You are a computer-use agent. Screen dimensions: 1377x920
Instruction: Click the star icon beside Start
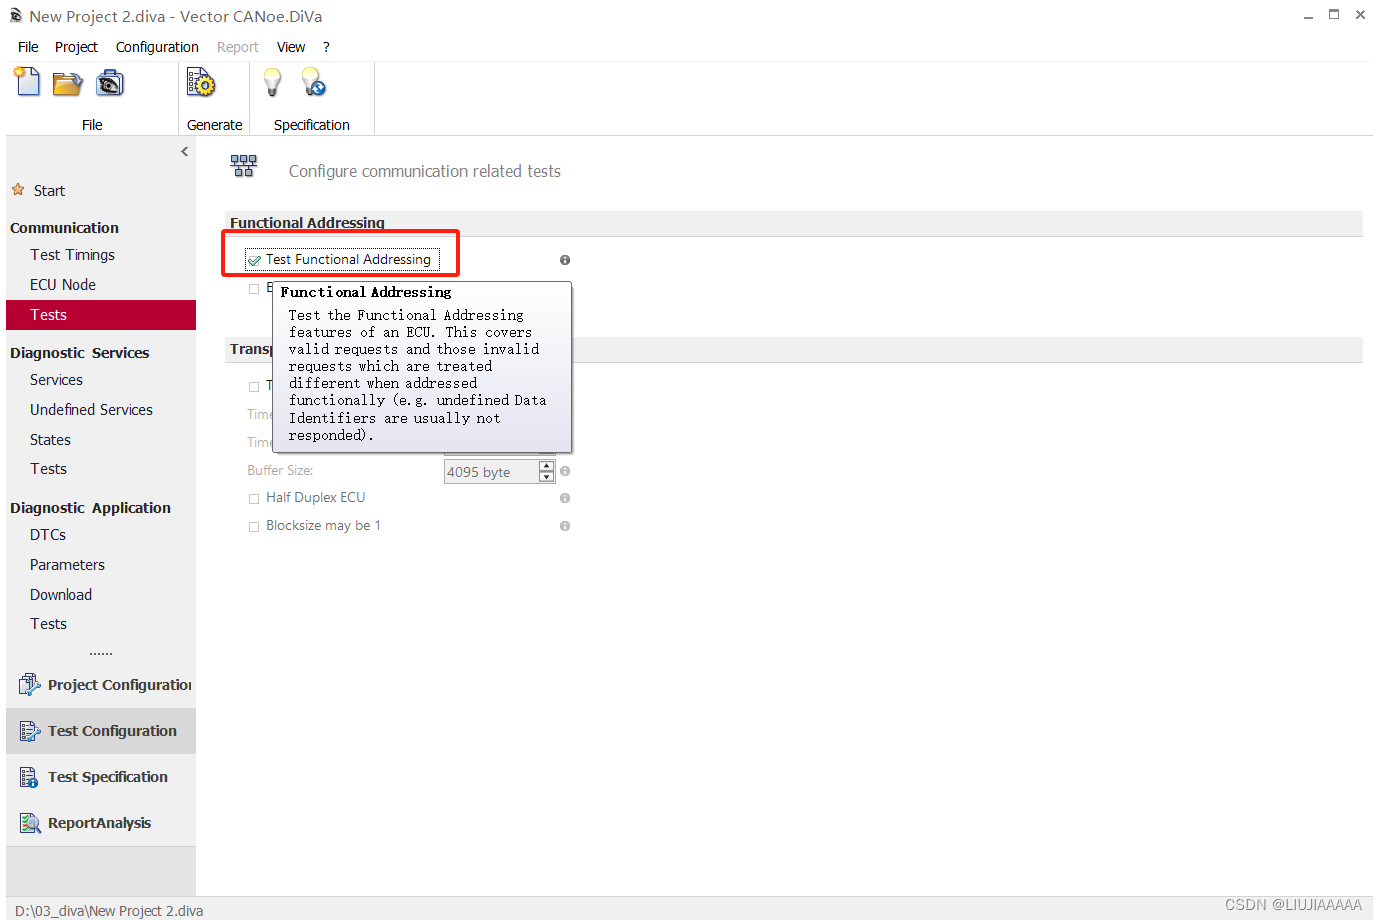click(18, 190)
